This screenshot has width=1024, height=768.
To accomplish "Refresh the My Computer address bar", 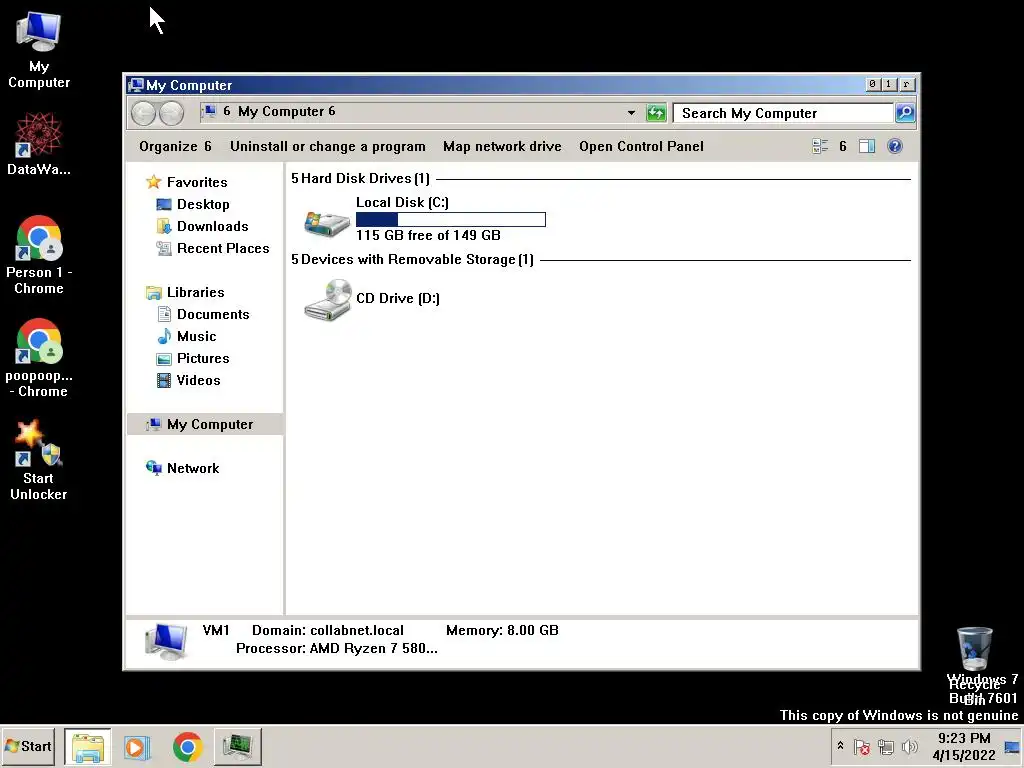I will 656,113.
